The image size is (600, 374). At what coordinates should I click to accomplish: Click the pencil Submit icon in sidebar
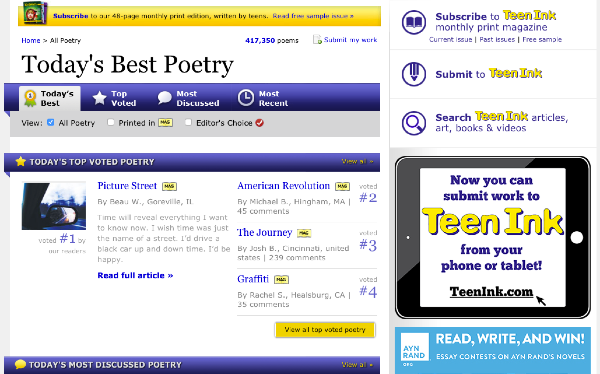click(414, 74)
